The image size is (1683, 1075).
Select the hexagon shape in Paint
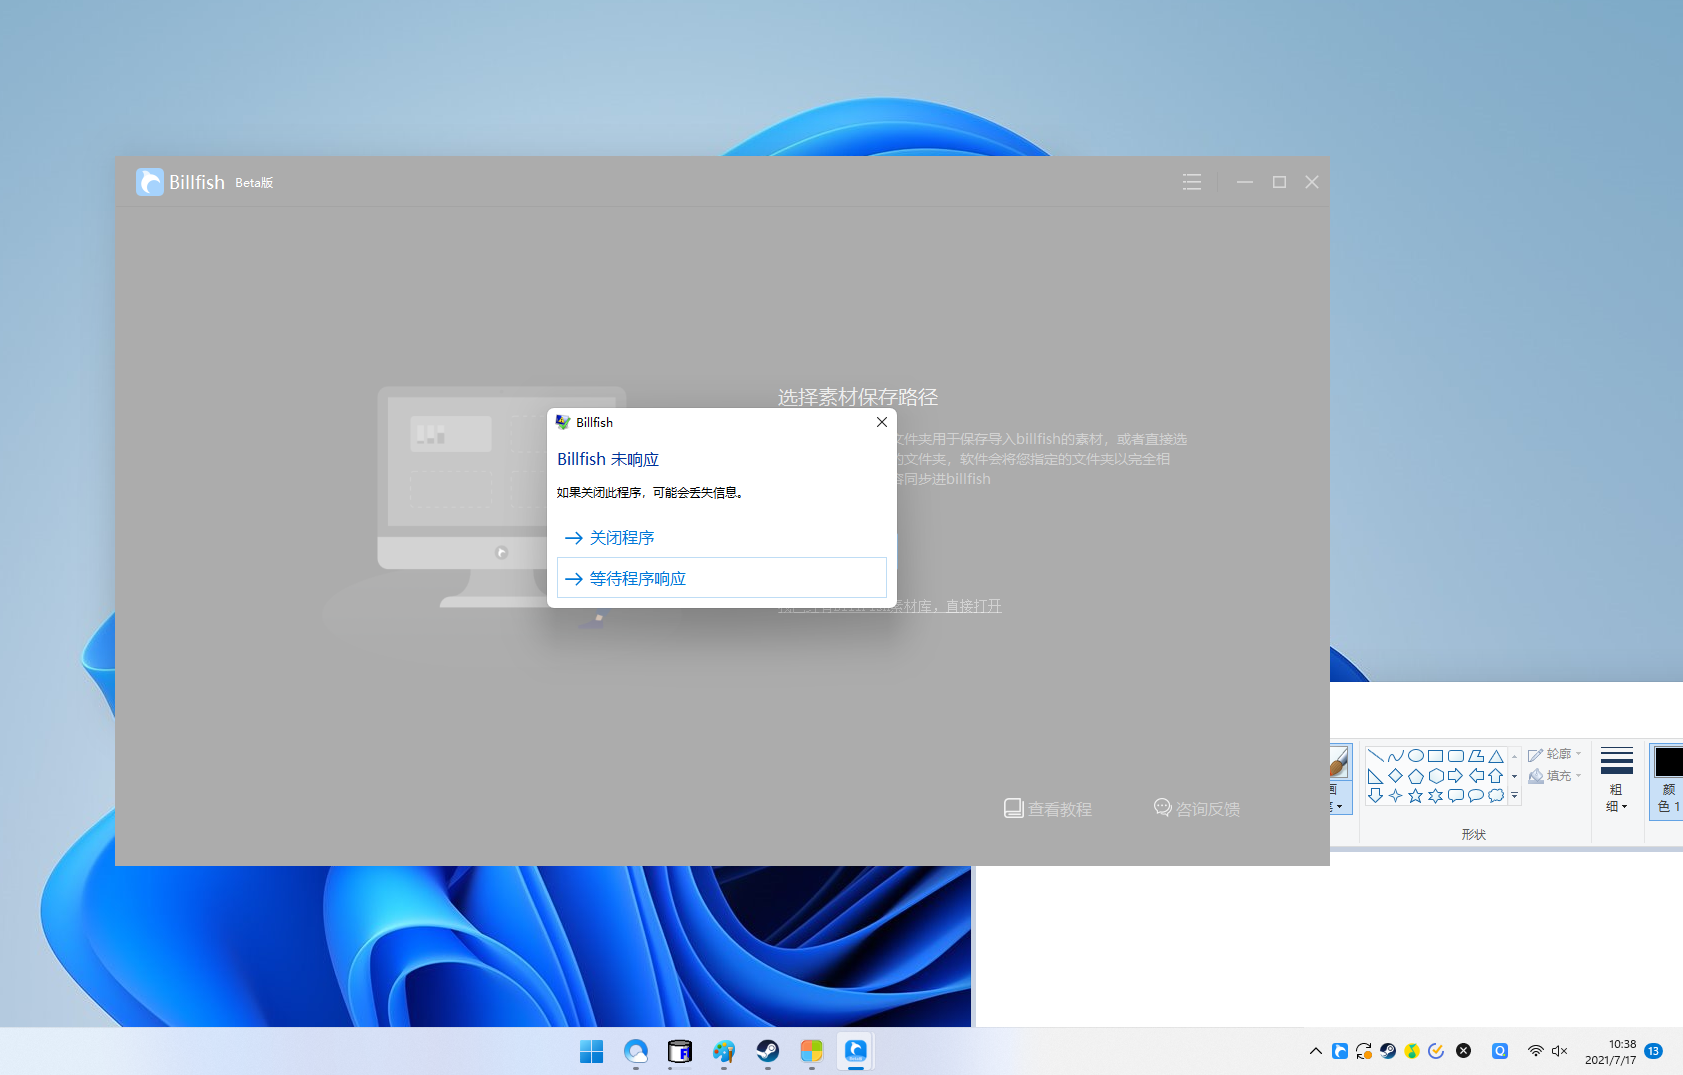click(x=1436, y=776)
